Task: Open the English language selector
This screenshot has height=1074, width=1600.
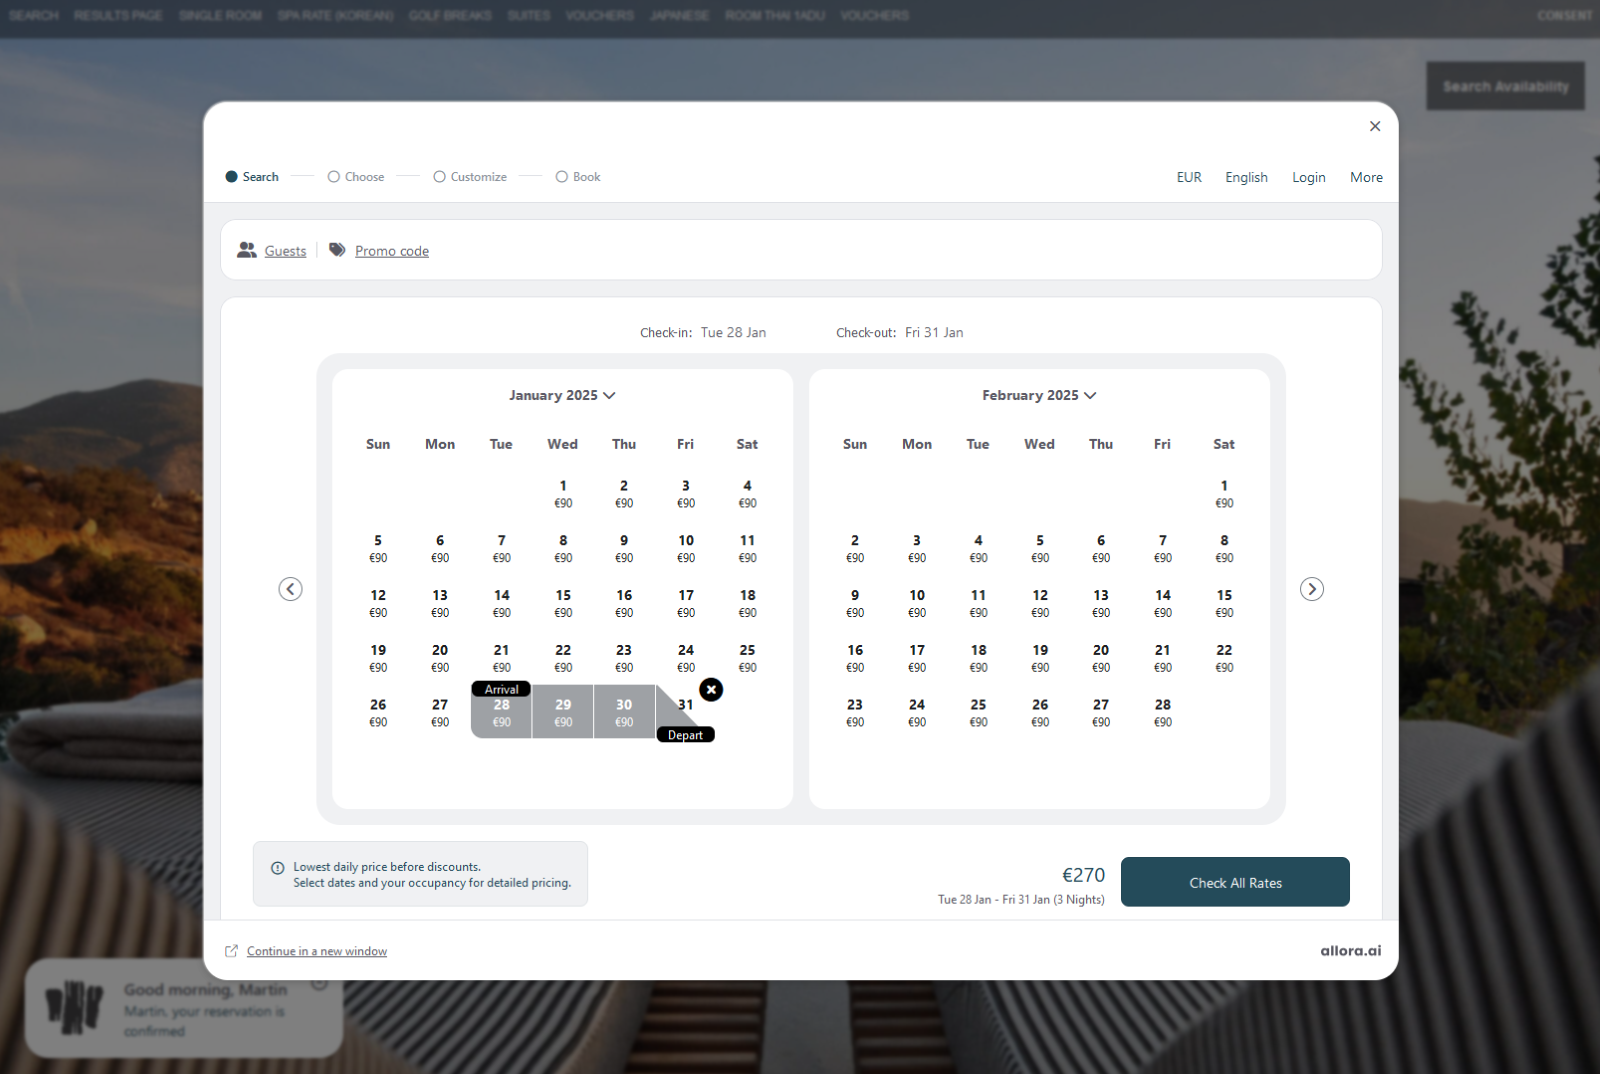Action: click(1246, 177)
